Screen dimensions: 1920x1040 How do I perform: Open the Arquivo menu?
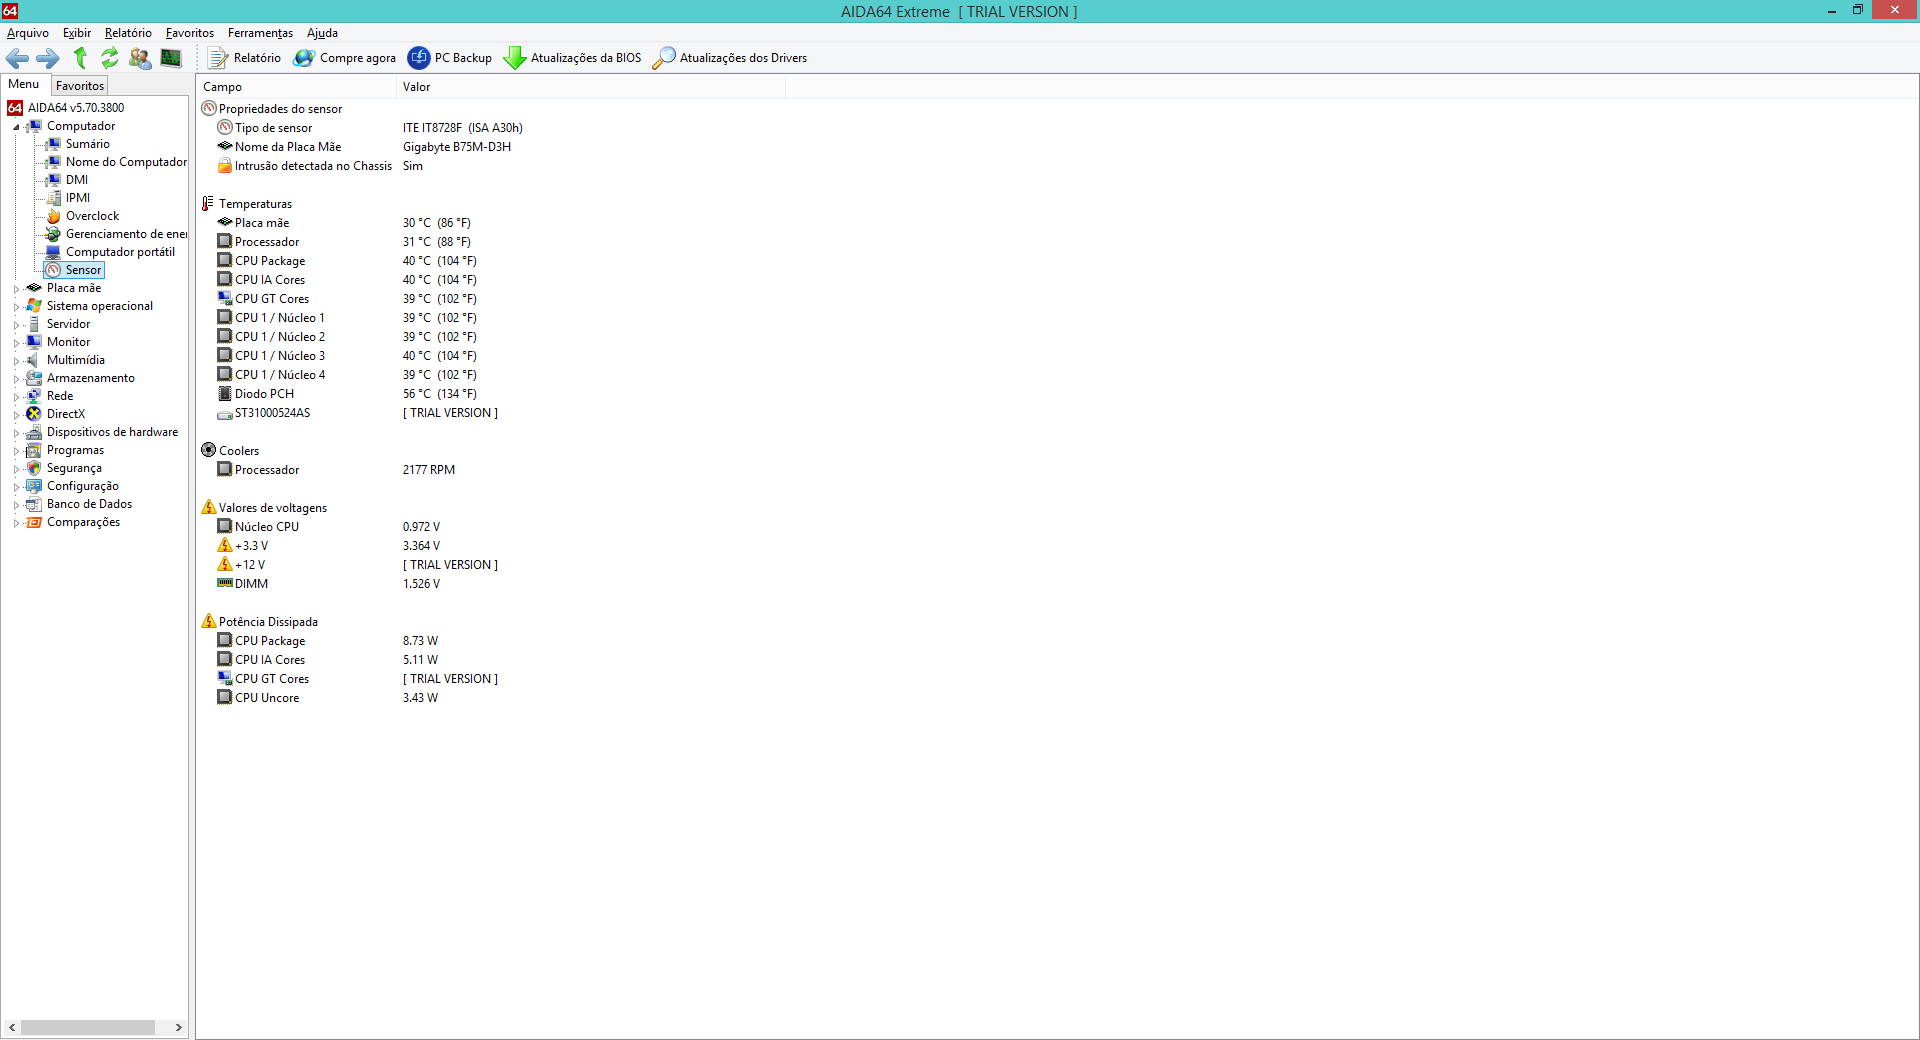coord(27,33)
